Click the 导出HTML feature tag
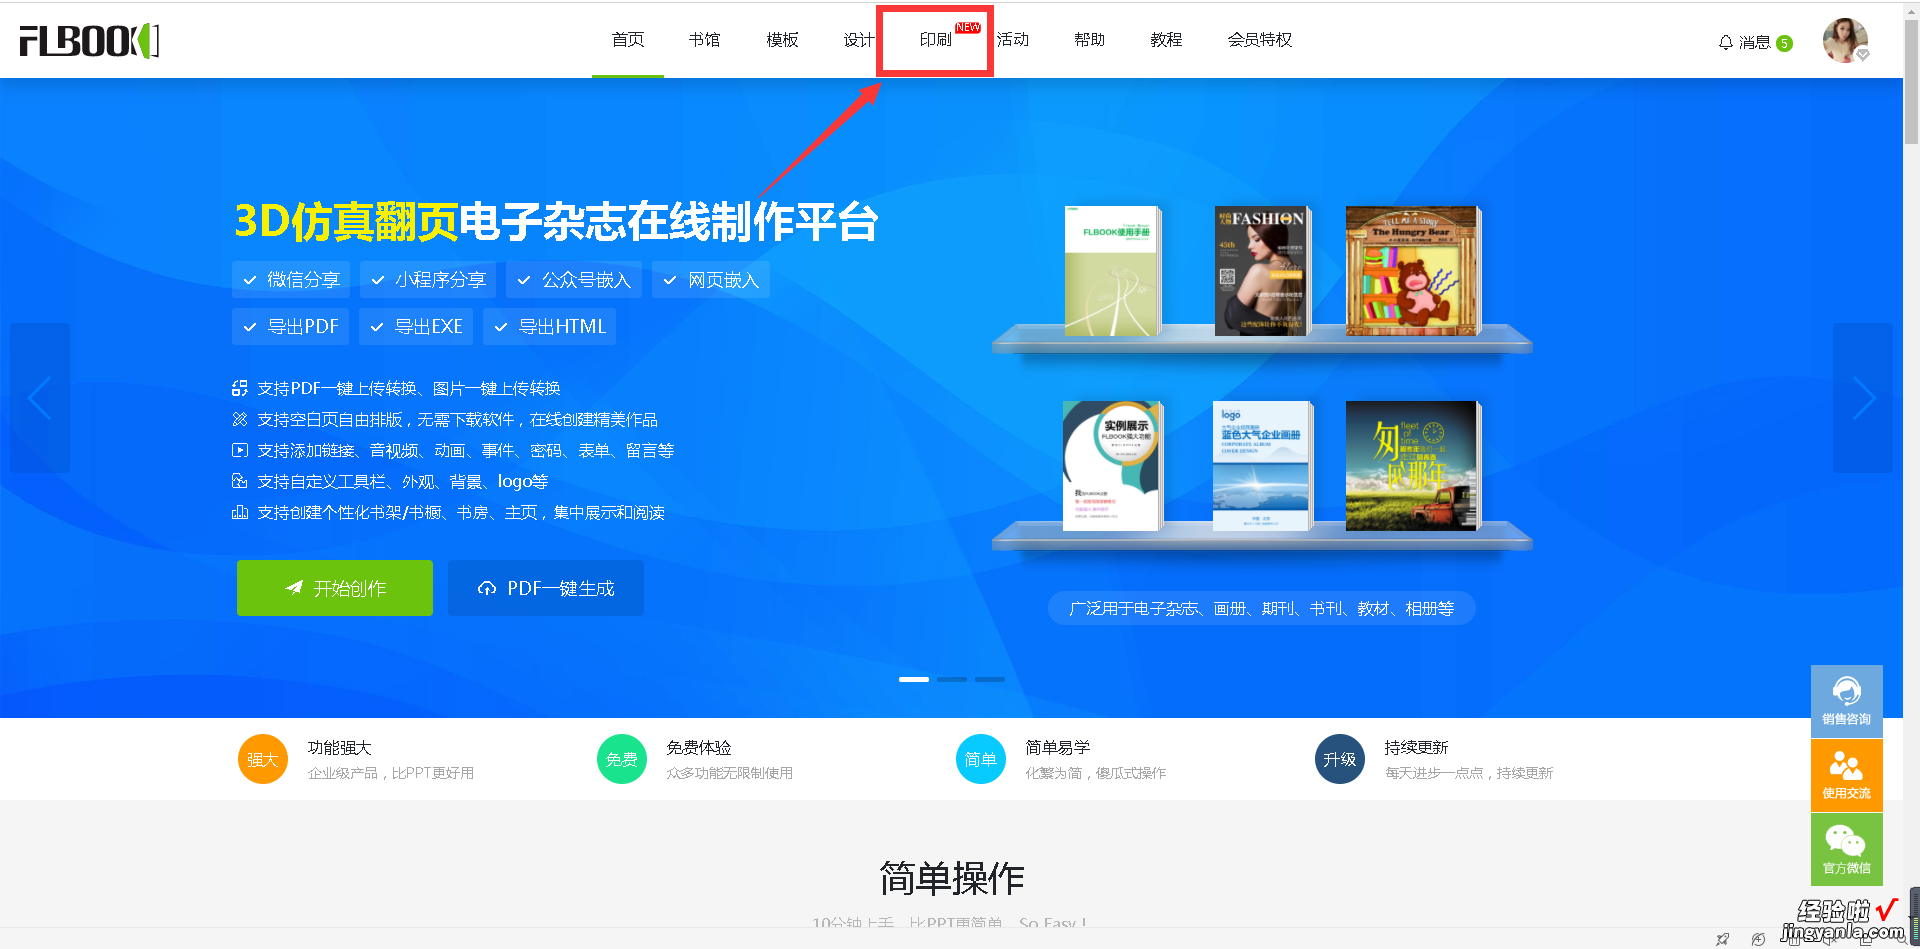The width and height of the screenshot is (1920, 949). [549, 327]
